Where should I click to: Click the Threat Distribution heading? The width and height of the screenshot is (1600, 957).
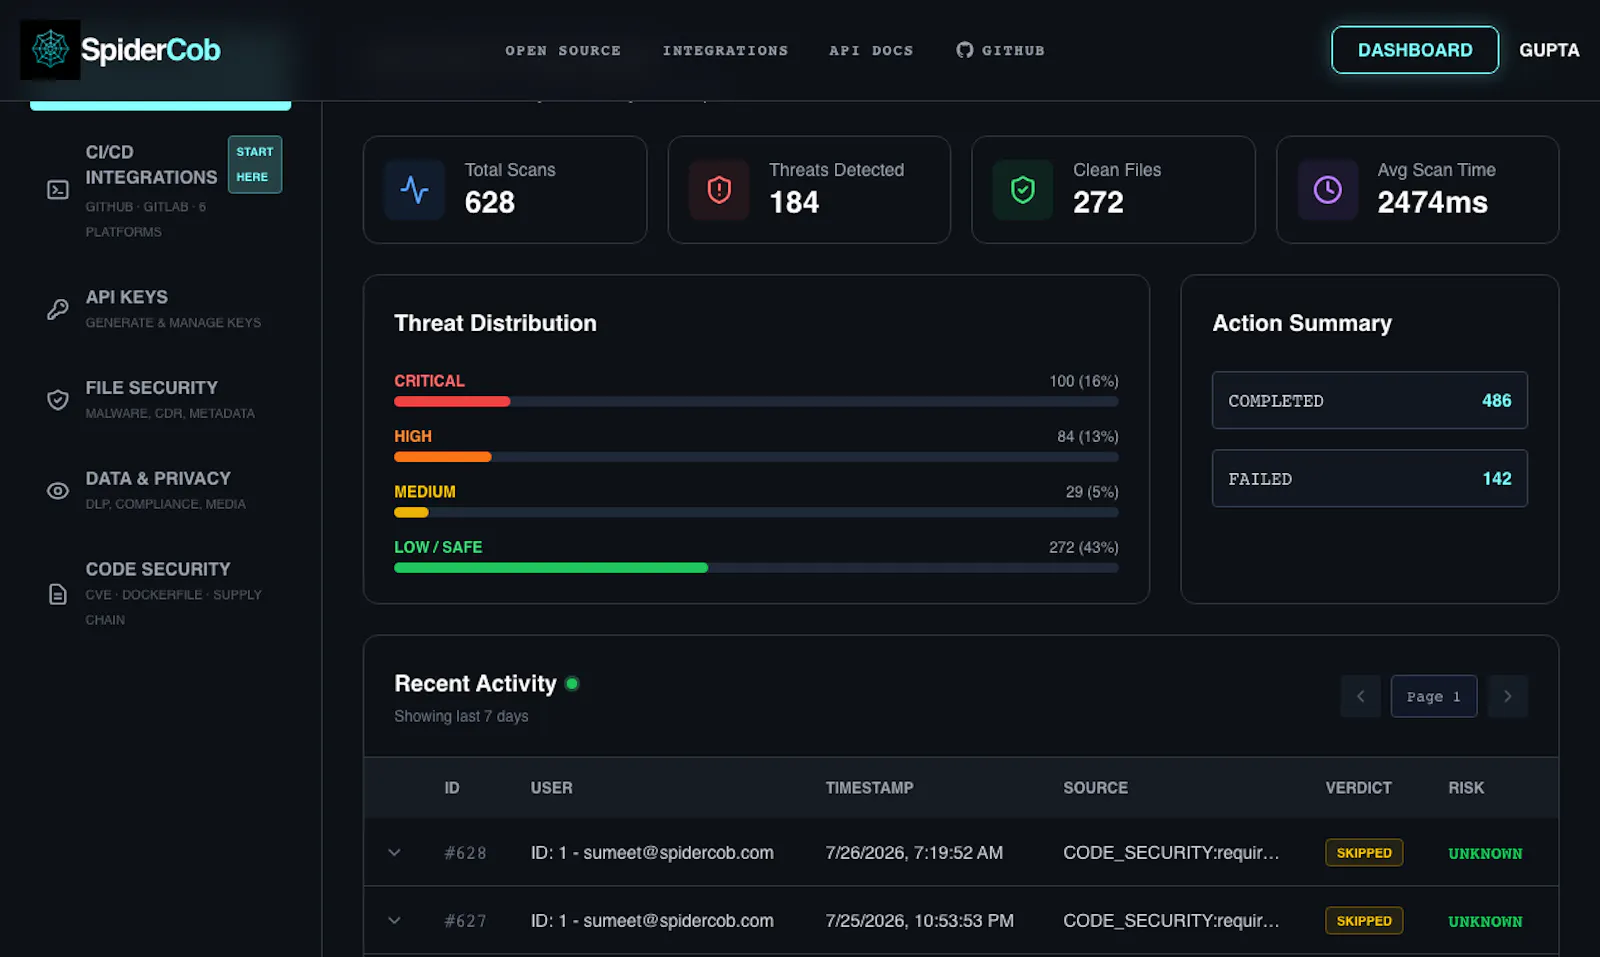(x=495, y=323)
